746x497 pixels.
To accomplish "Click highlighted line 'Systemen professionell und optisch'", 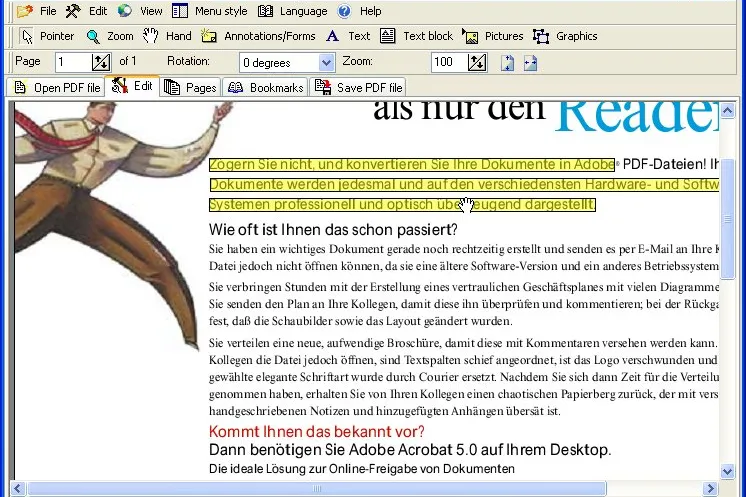I will (402, 205).
